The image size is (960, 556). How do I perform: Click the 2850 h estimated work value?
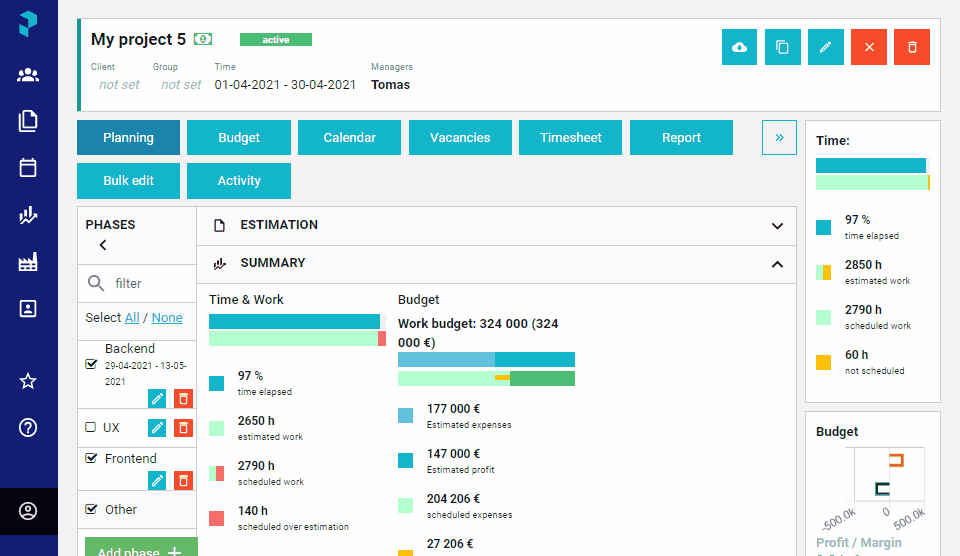(863, 265)
